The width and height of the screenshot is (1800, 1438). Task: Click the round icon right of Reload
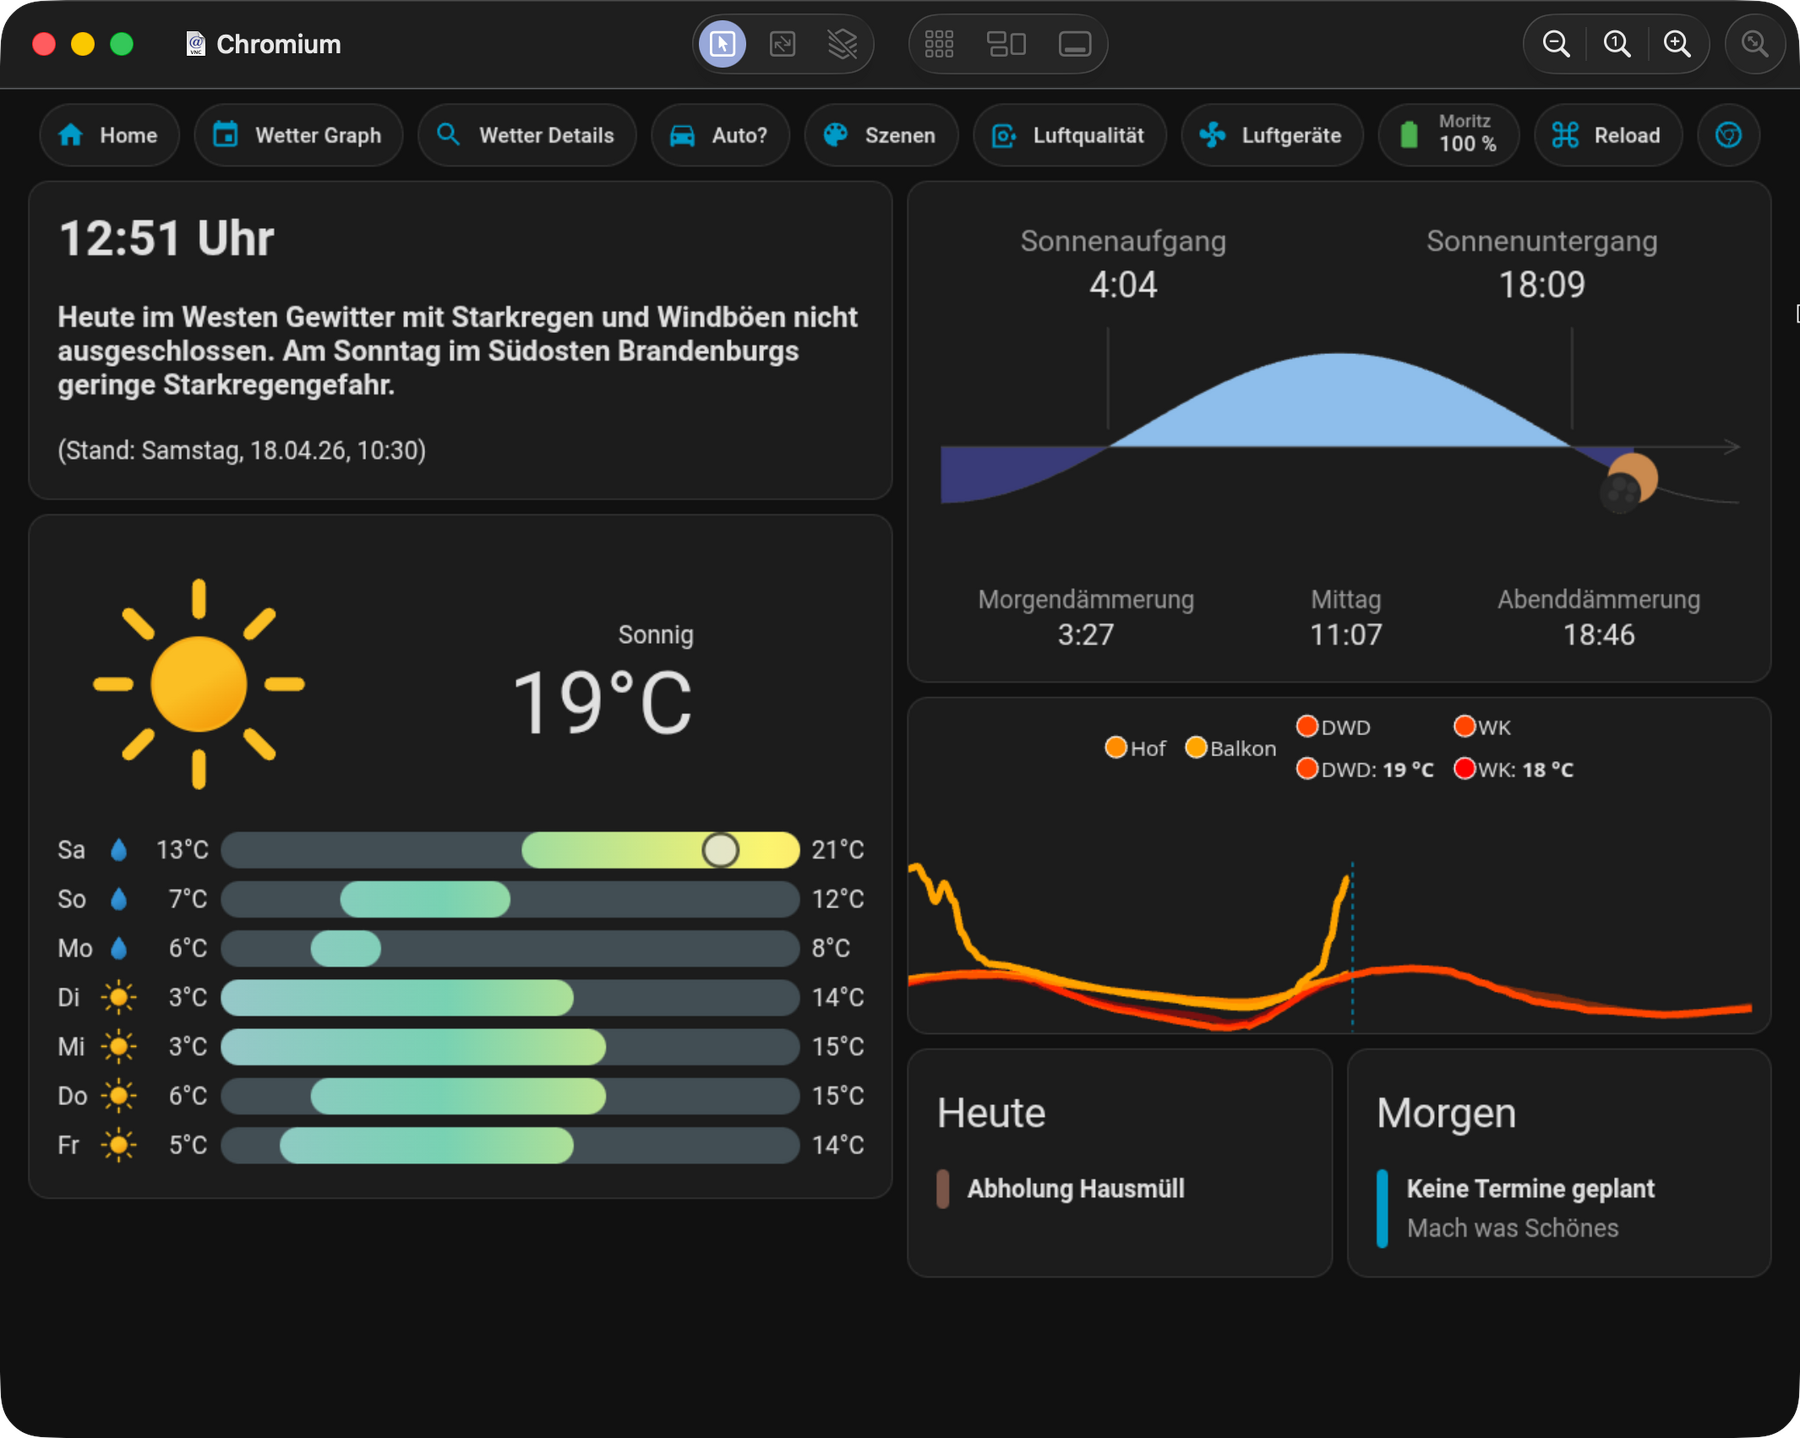pyautogui.click(x=1728, y=135)
